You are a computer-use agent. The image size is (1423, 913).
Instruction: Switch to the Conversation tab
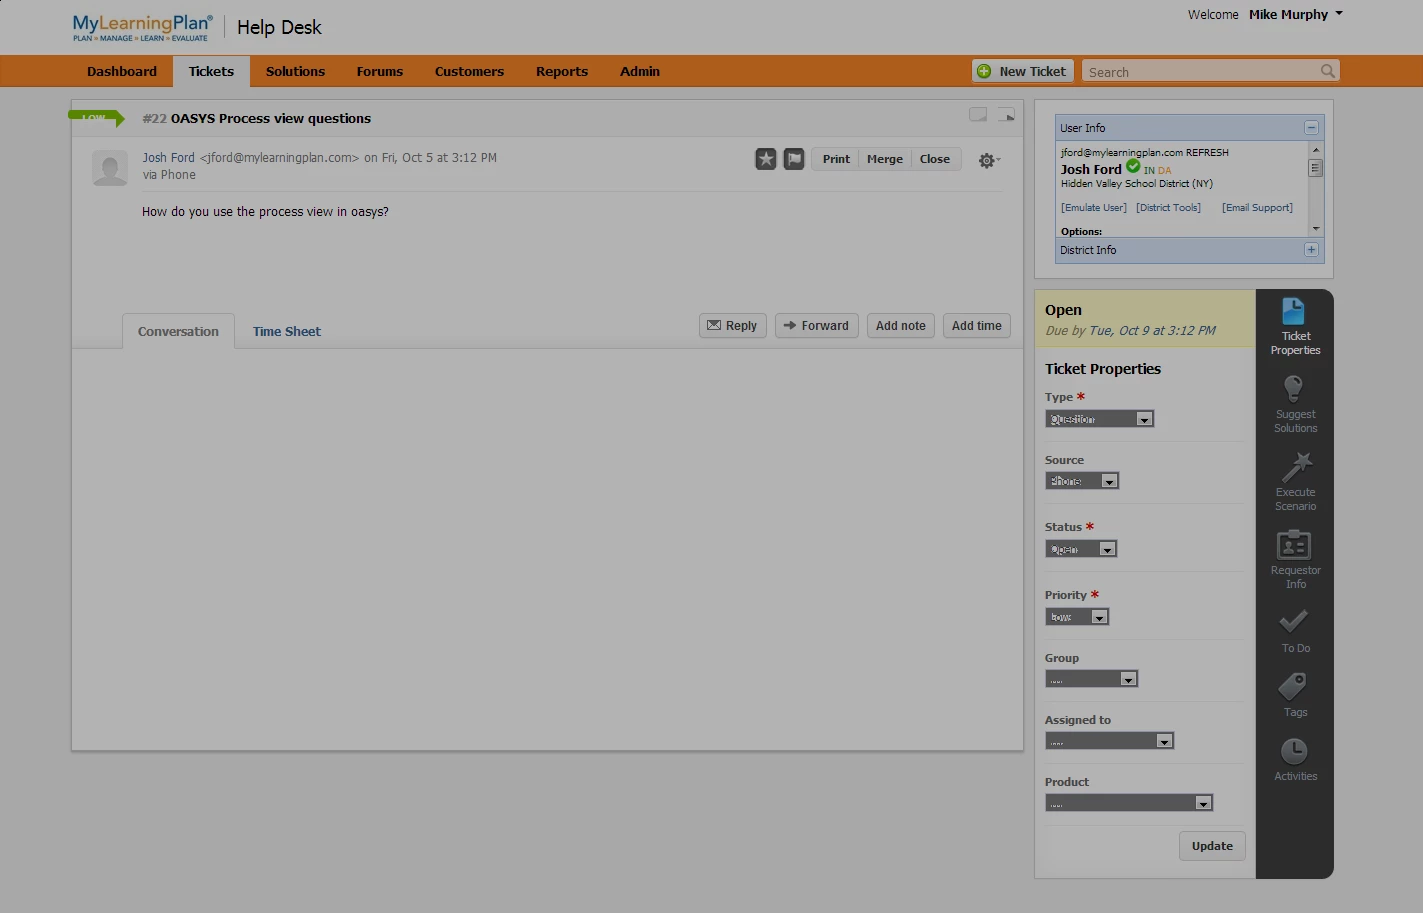click(x=178, y=331)
